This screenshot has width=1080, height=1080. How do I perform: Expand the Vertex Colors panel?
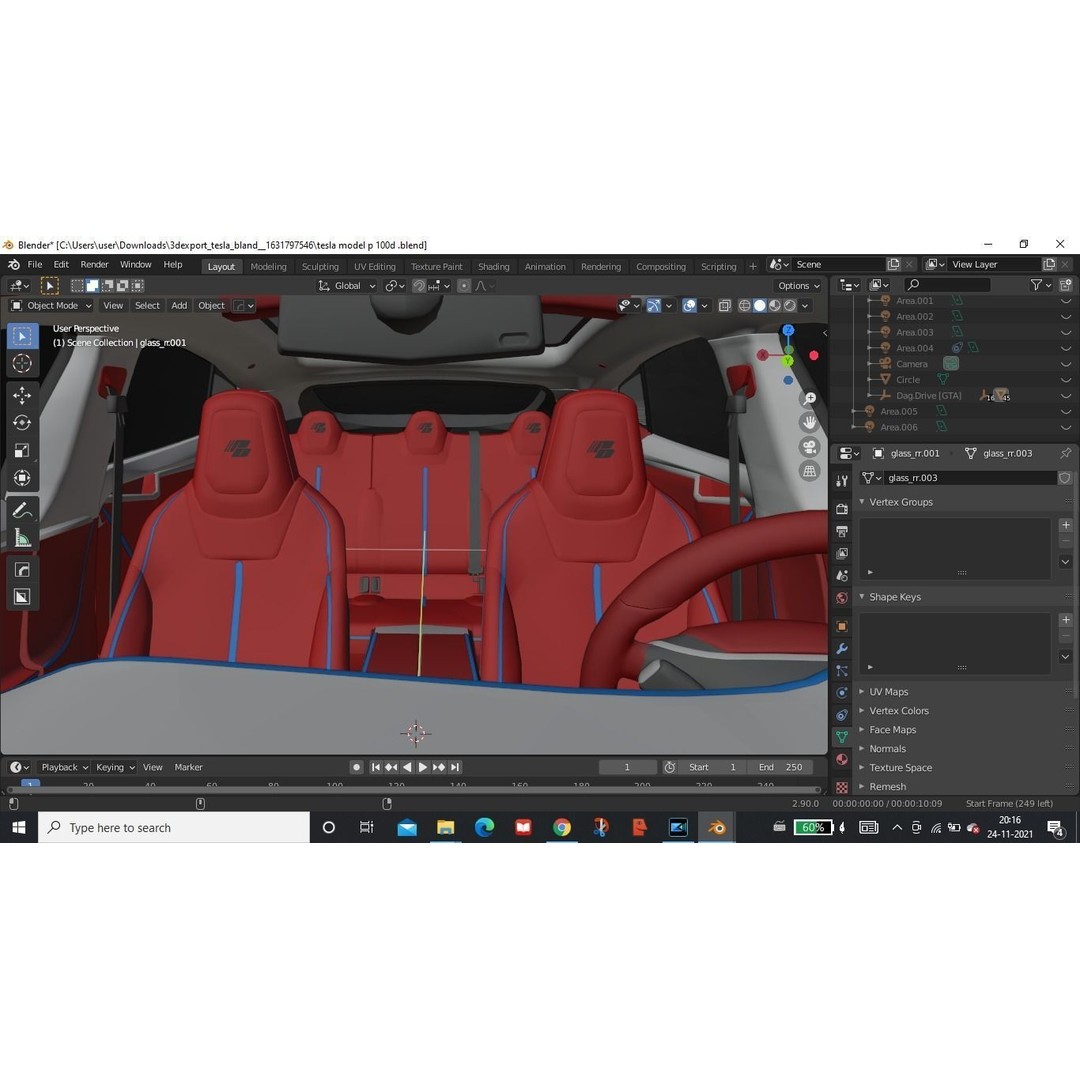[x=862, y=710]
